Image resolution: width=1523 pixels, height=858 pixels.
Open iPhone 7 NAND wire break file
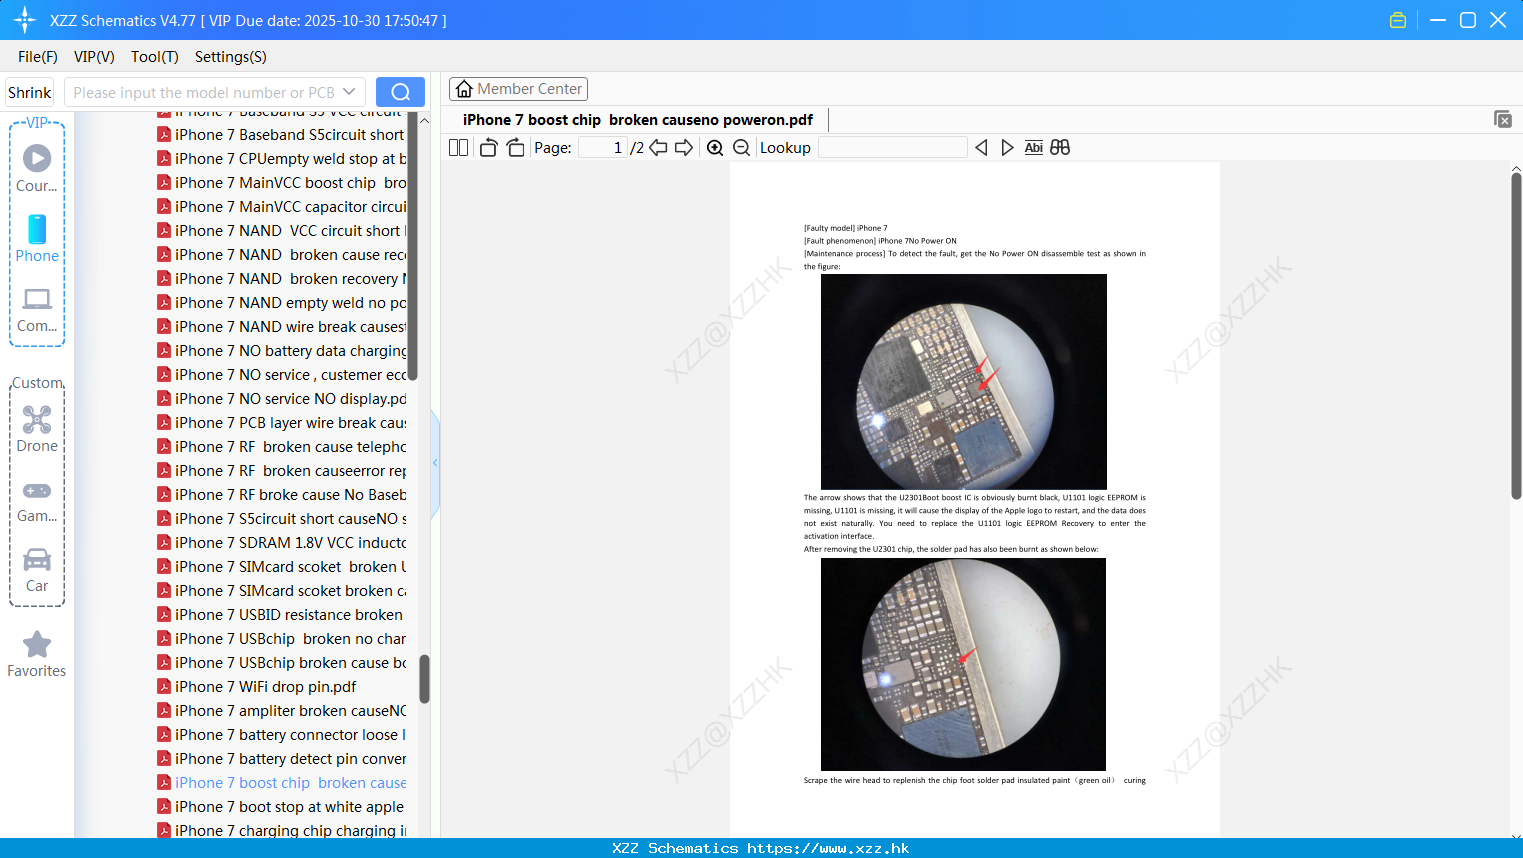coord(281,327)
